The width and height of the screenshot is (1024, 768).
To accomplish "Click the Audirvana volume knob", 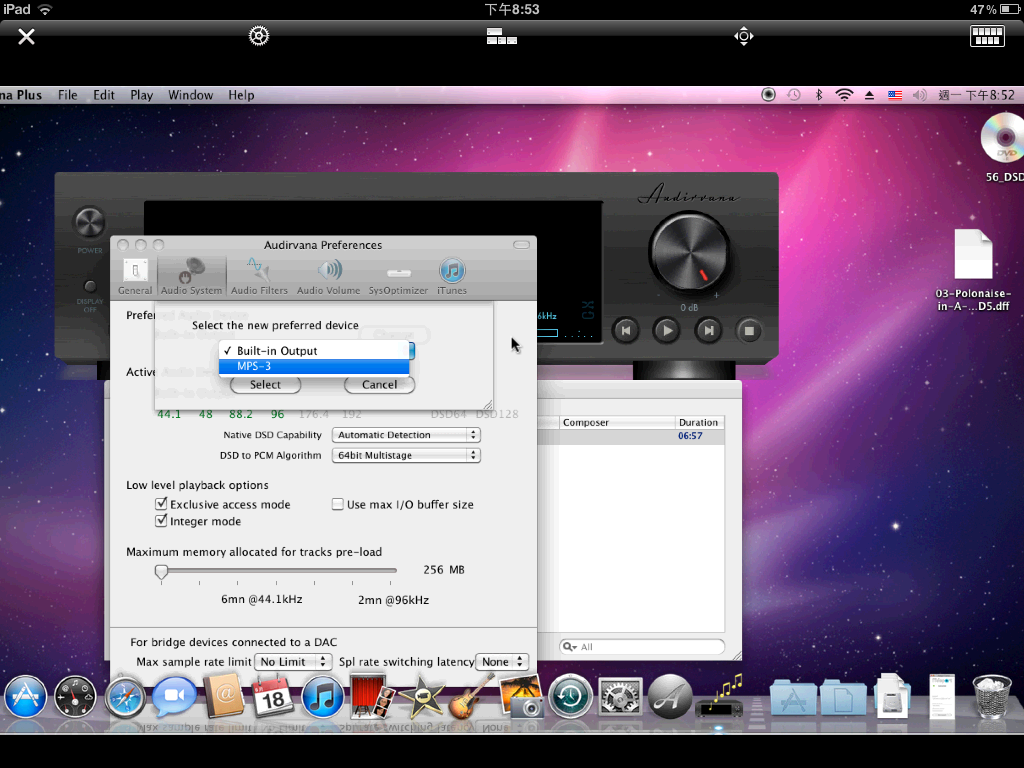I will 688,252.
